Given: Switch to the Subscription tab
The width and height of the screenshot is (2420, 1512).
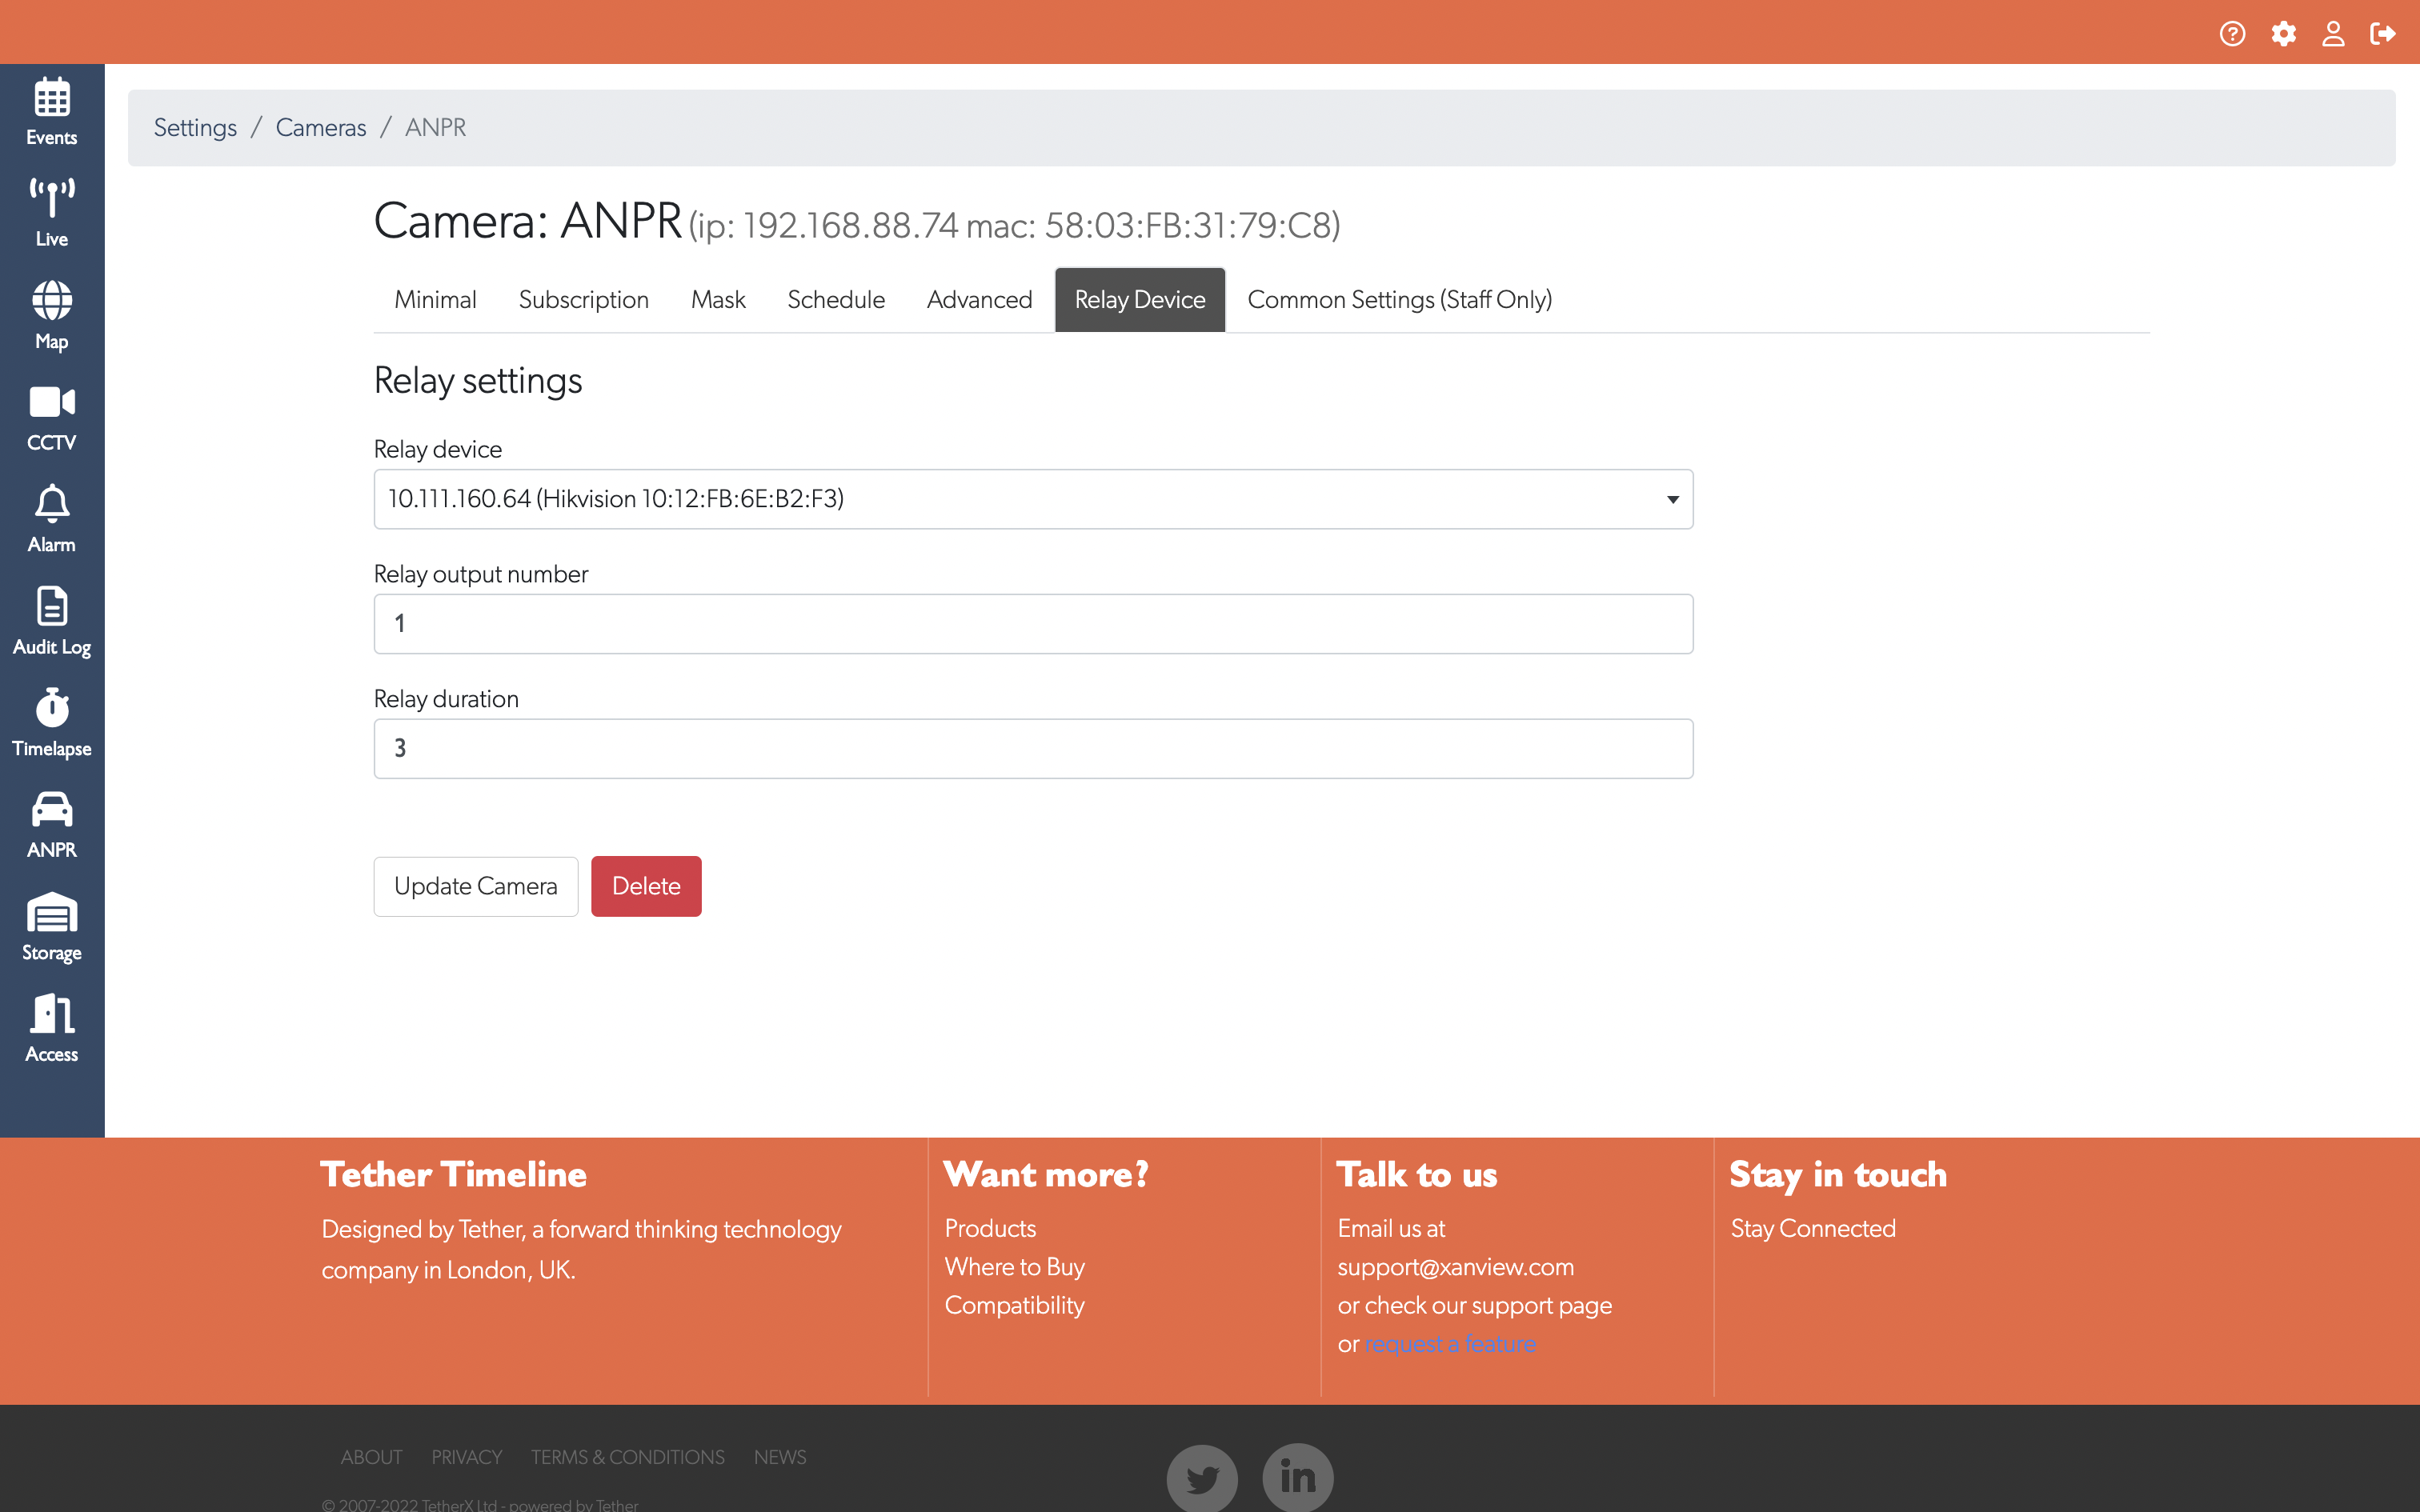Looking at the screenshot, I should pos(583,300).
